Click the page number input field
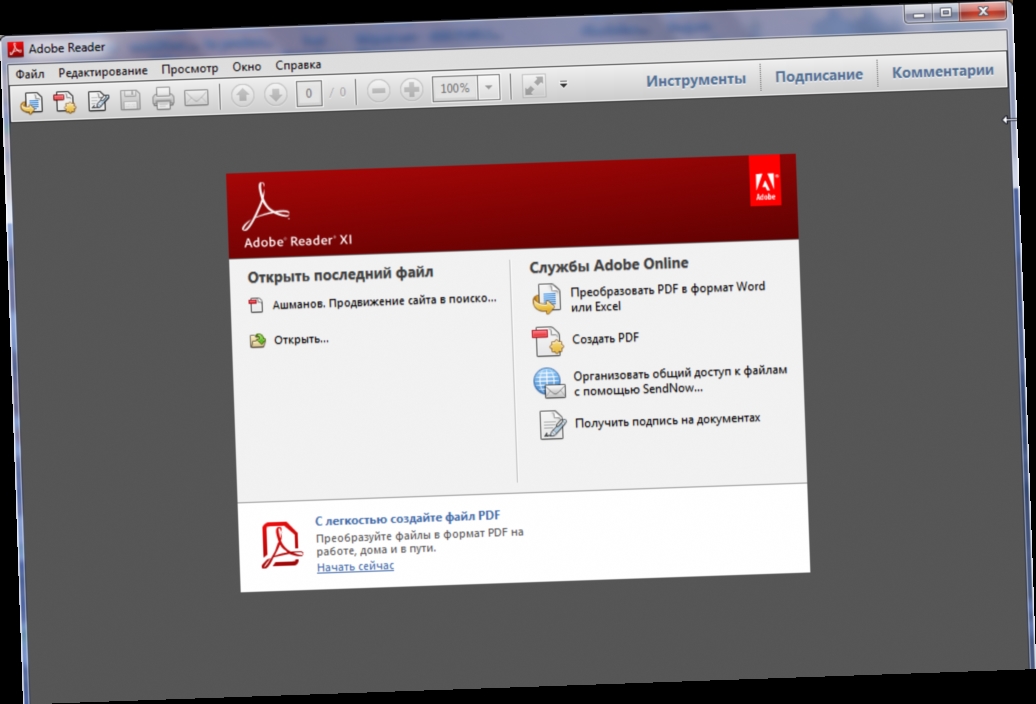The height and width of the screenshot is (704, 1036). click(309, 93)
